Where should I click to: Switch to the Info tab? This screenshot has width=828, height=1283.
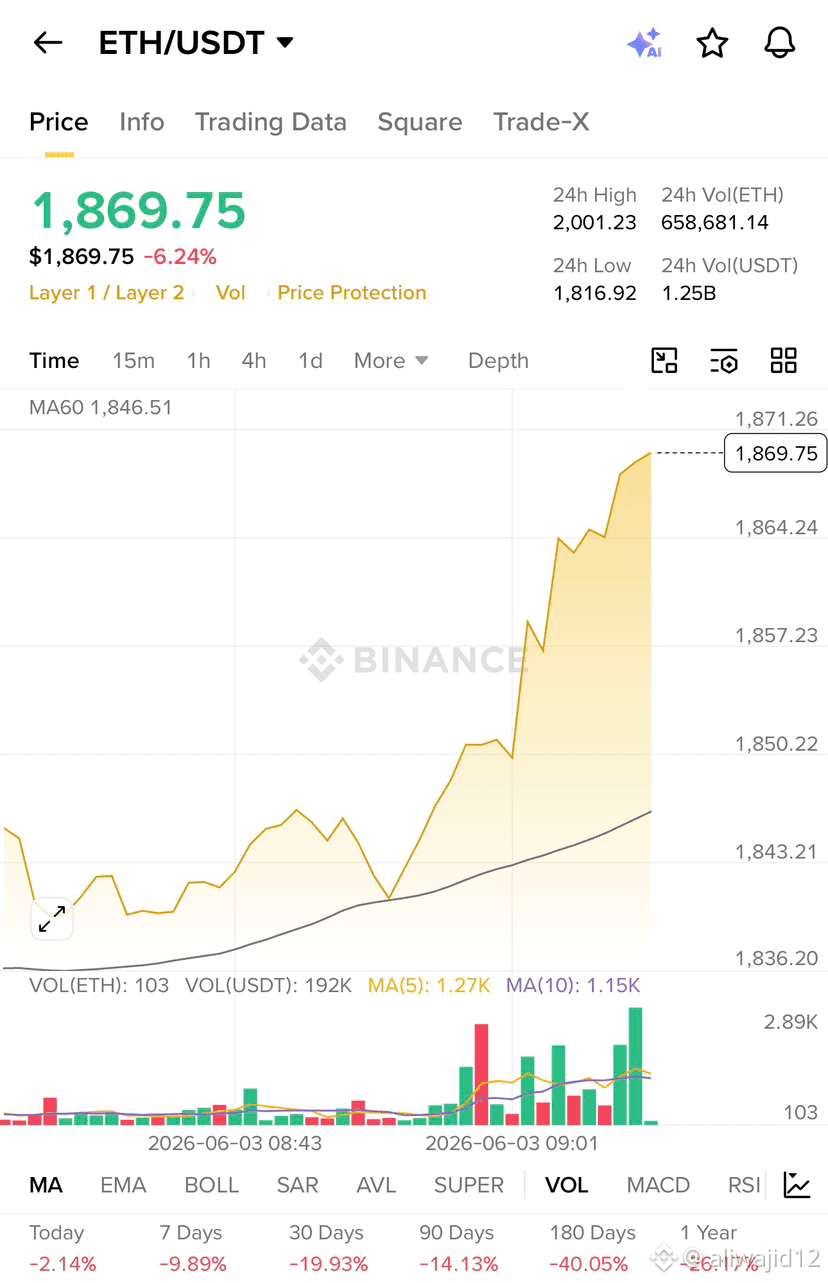click(x=142, y=122)
